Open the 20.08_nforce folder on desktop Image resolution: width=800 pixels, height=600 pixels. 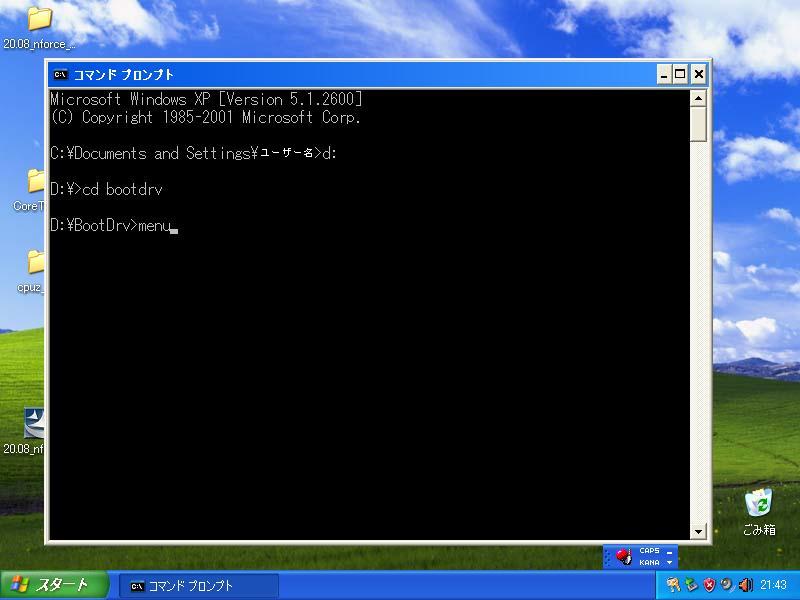tap(39, 28)
